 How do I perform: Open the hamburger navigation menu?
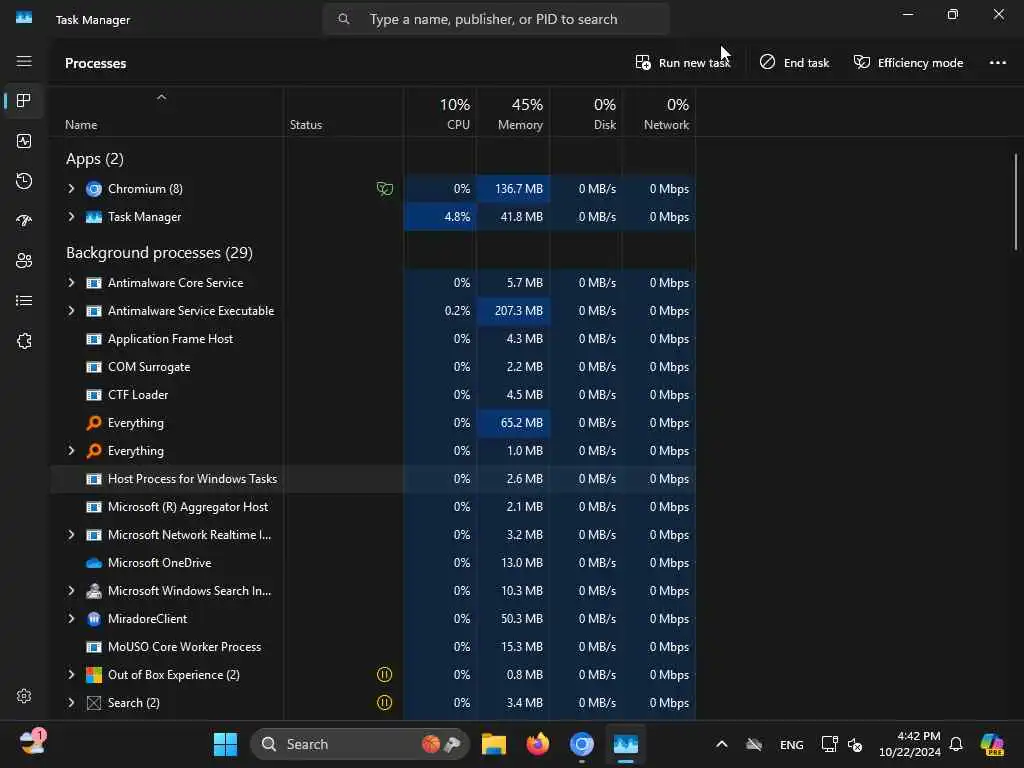point(24,61)
